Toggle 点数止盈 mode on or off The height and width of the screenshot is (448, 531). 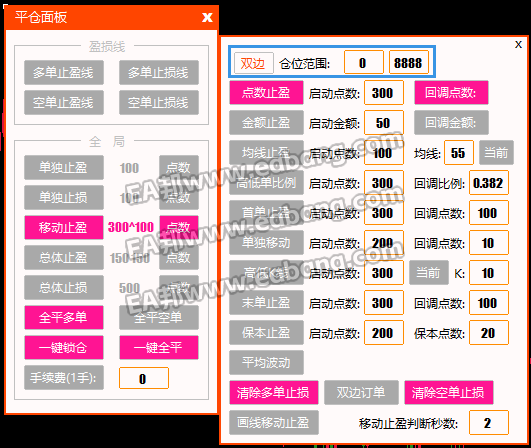click(x=266, y=92)
